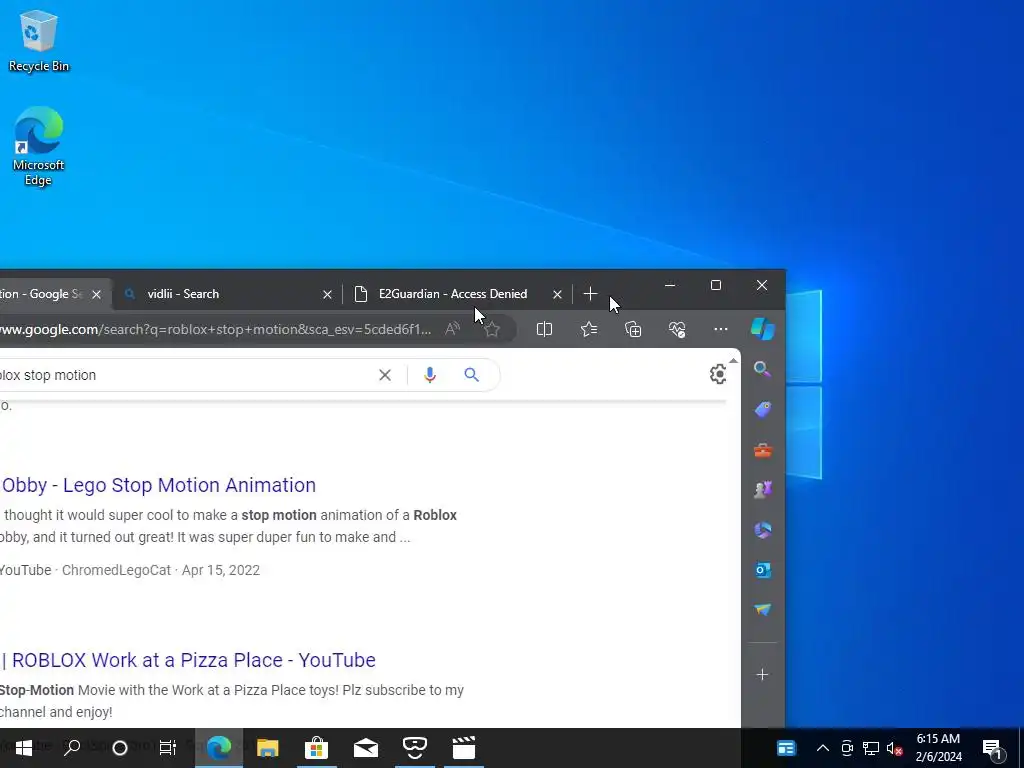Open the sidebar Outlook icon
The image size is (1024, 768).
pos(762,570)
